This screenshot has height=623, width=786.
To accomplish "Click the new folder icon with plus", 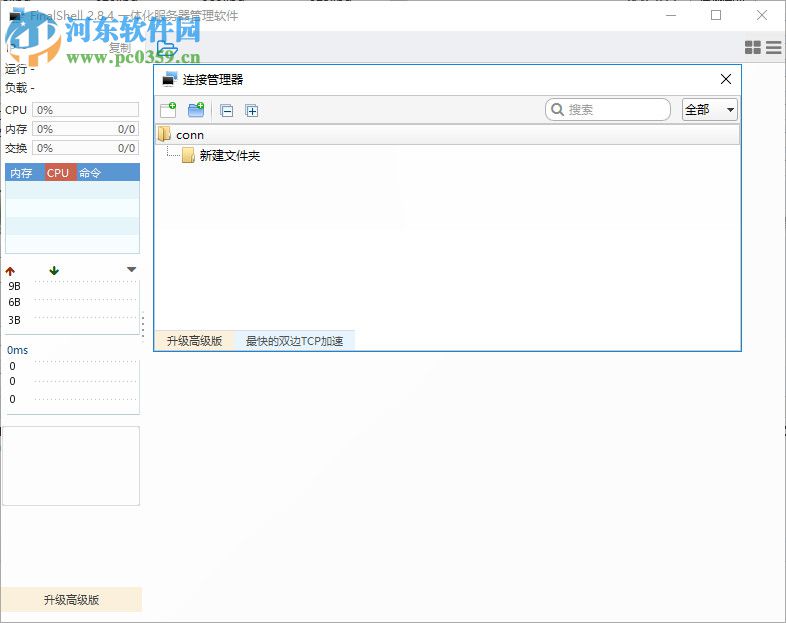I will (196, 110).
